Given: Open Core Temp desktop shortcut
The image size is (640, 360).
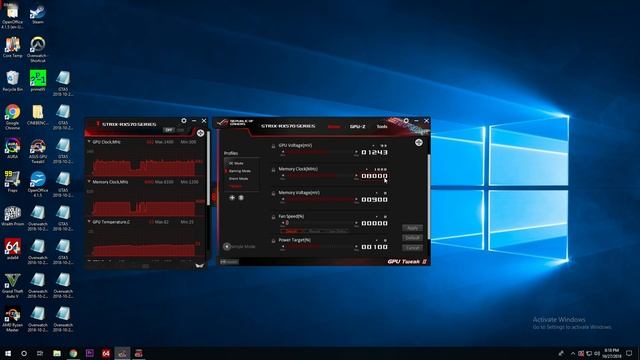Looking at the screenshot, I should pyautogui.click(x=13, y=47).
